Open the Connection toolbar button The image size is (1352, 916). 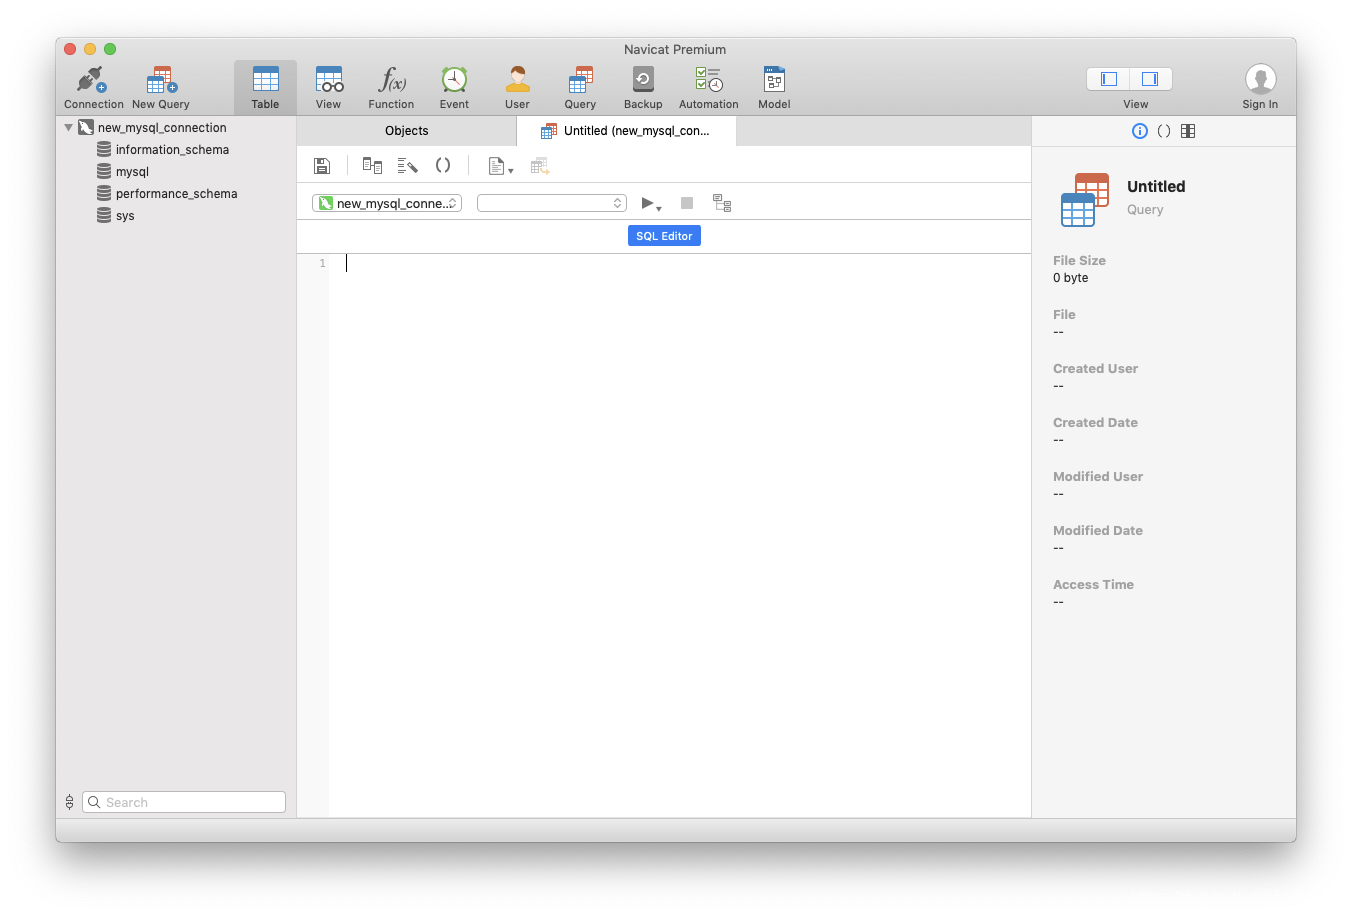(x=93, y=87)
